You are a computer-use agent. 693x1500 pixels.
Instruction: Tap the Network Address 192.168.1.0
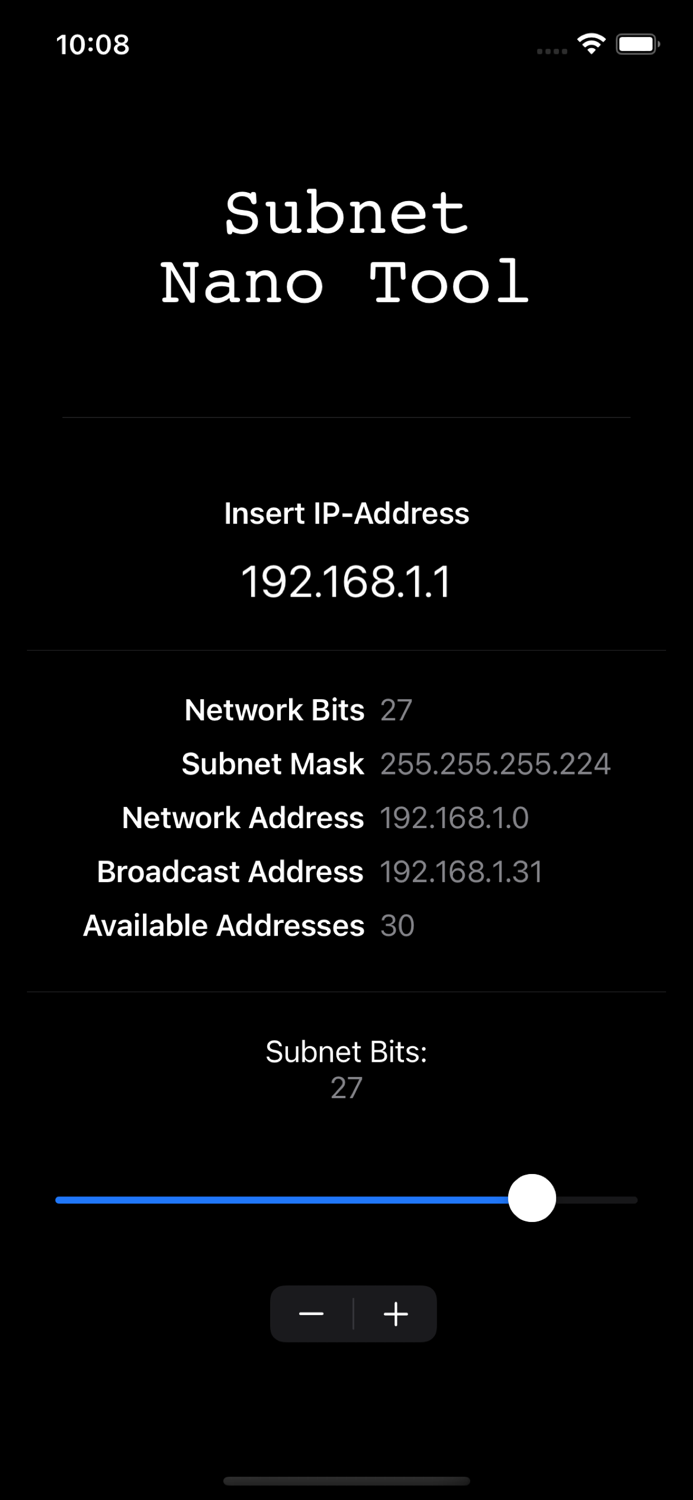pos(454,818)
